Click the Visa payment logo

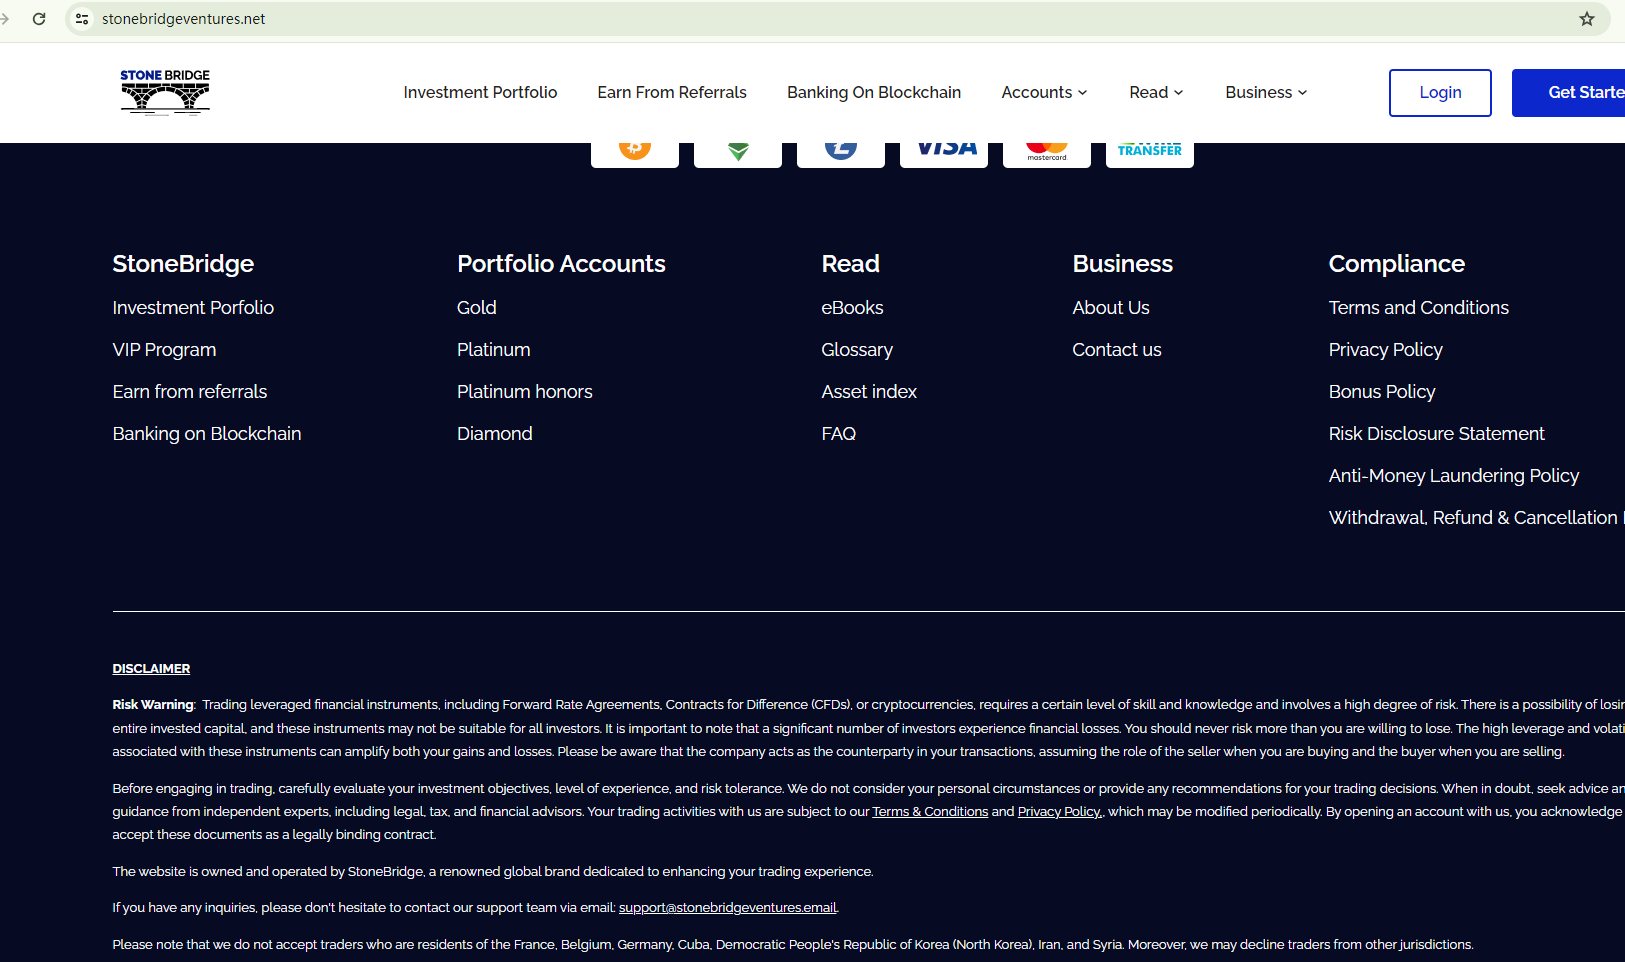click(x=944, y=151)
